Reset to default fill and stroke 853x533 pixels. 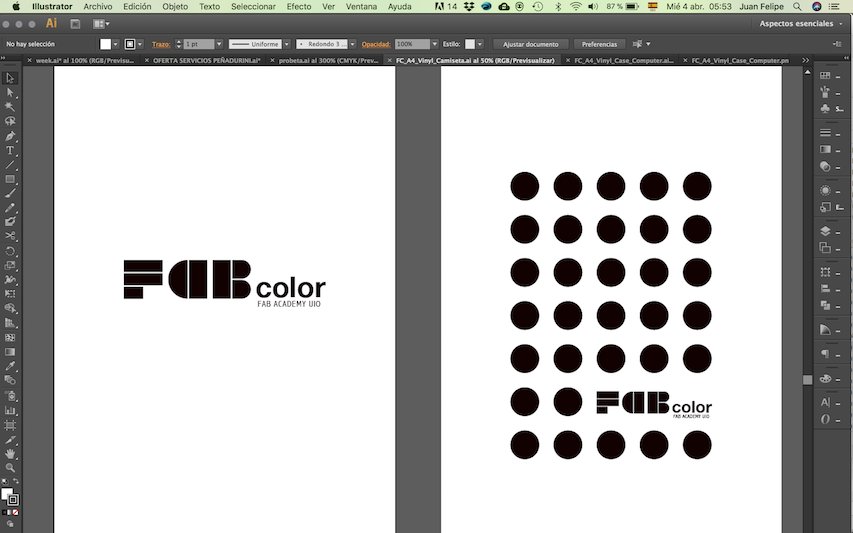click(x=5, y=481)
